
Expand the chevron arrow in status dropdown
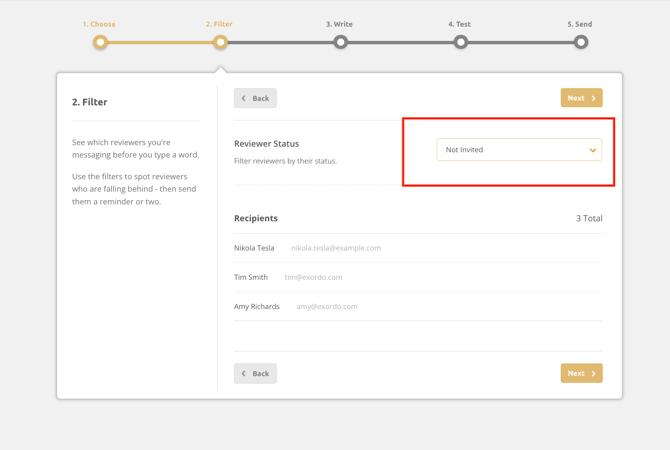pos(592,150)
